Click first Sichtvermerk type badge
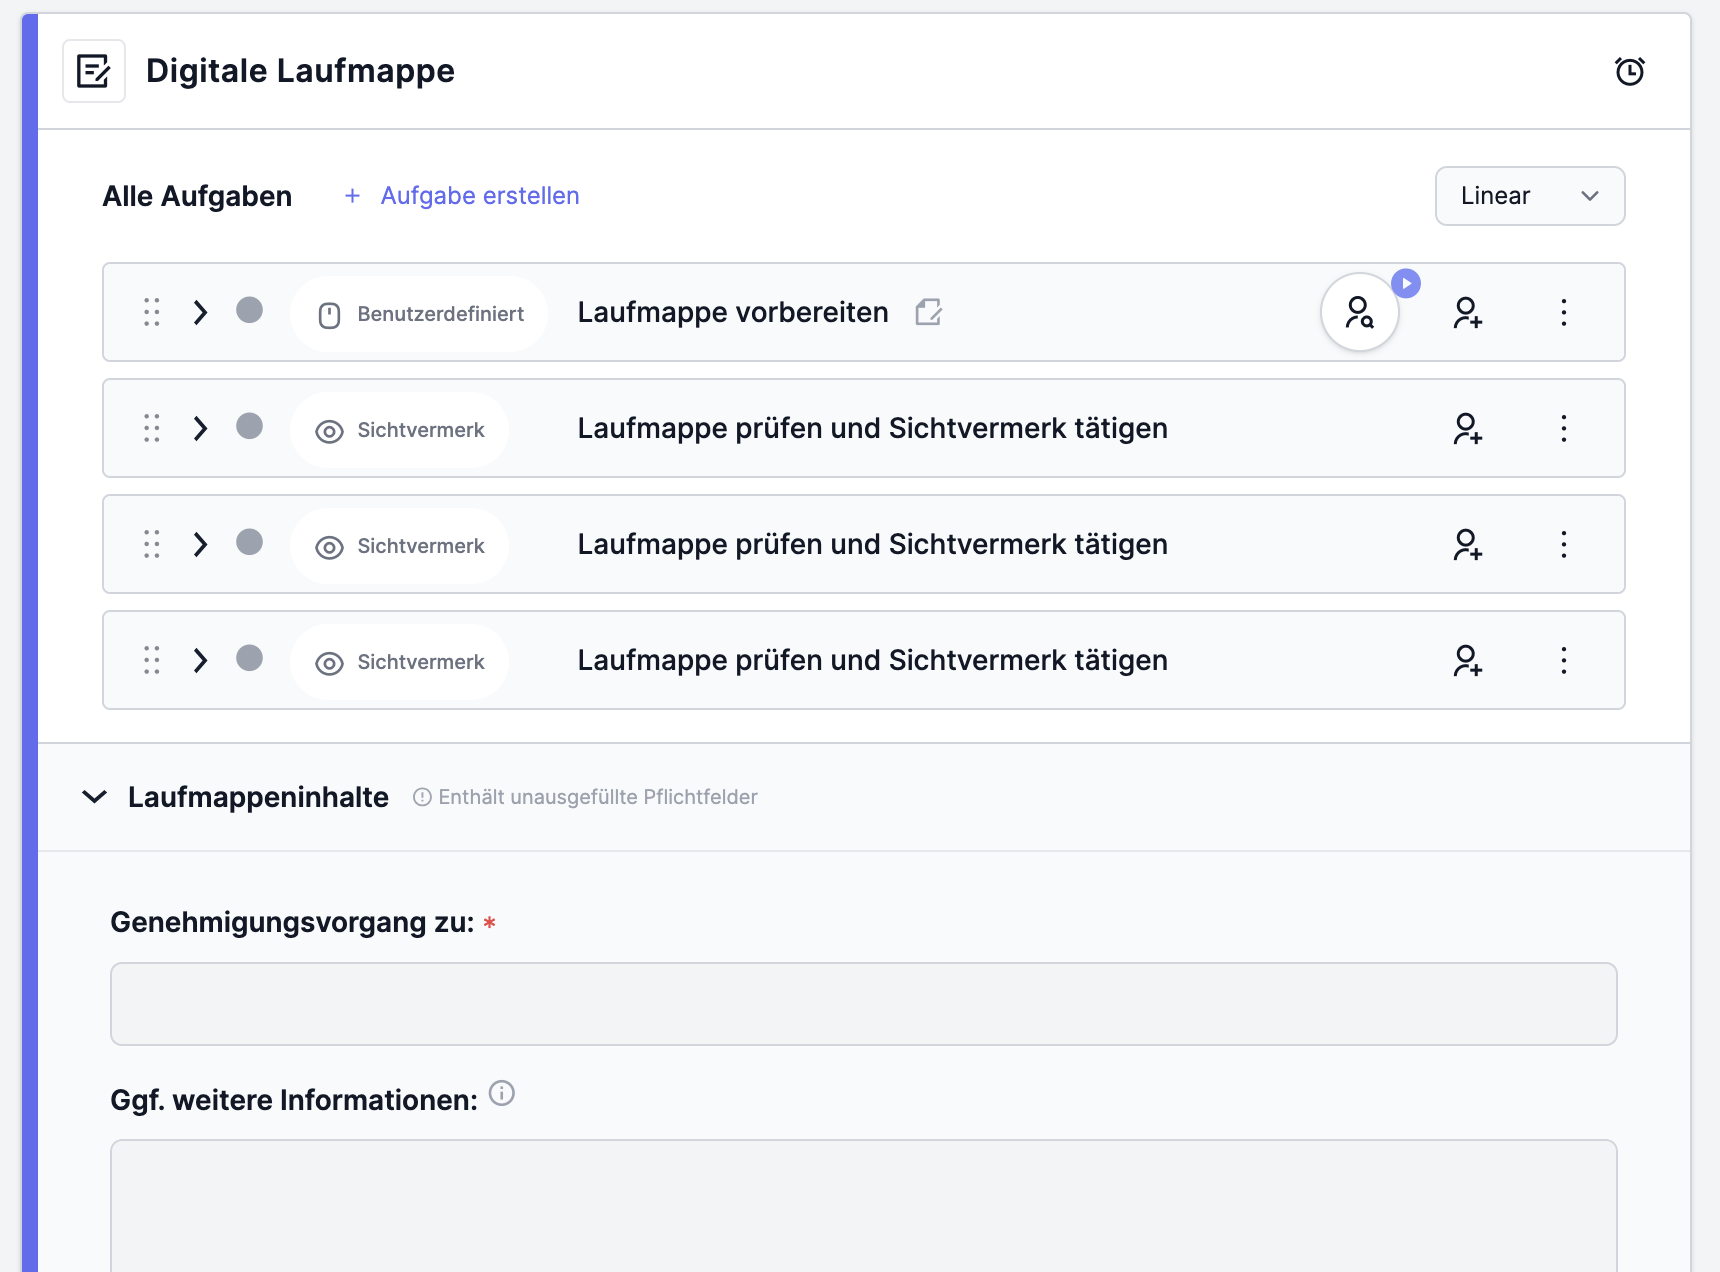The height and width of the screenshot is (1272, 1720). pyautogui.click(x=400, y=430)
